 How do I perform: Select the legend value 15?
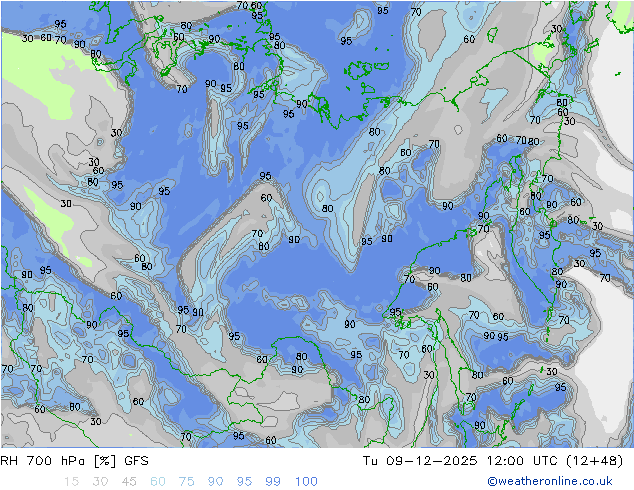coord(71,481)
